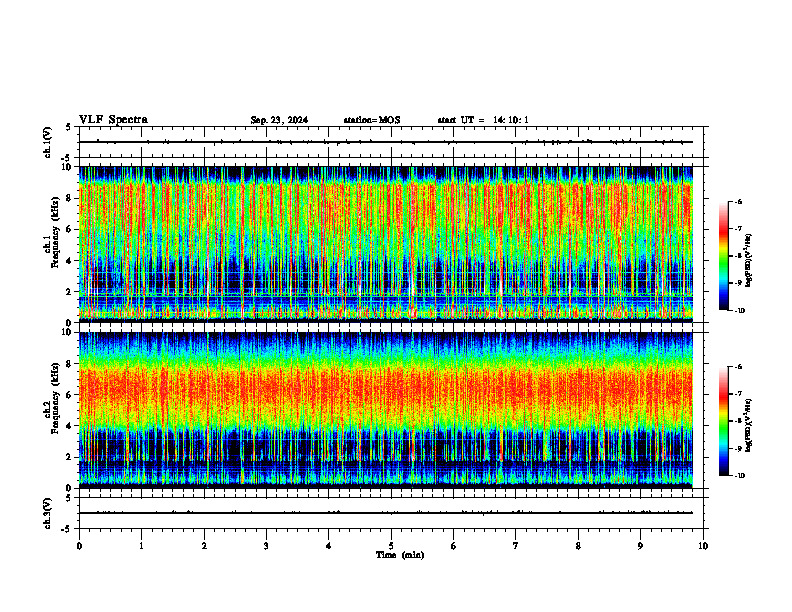
Task: Click time-axis tick label "3"
Action: (266, 546)
